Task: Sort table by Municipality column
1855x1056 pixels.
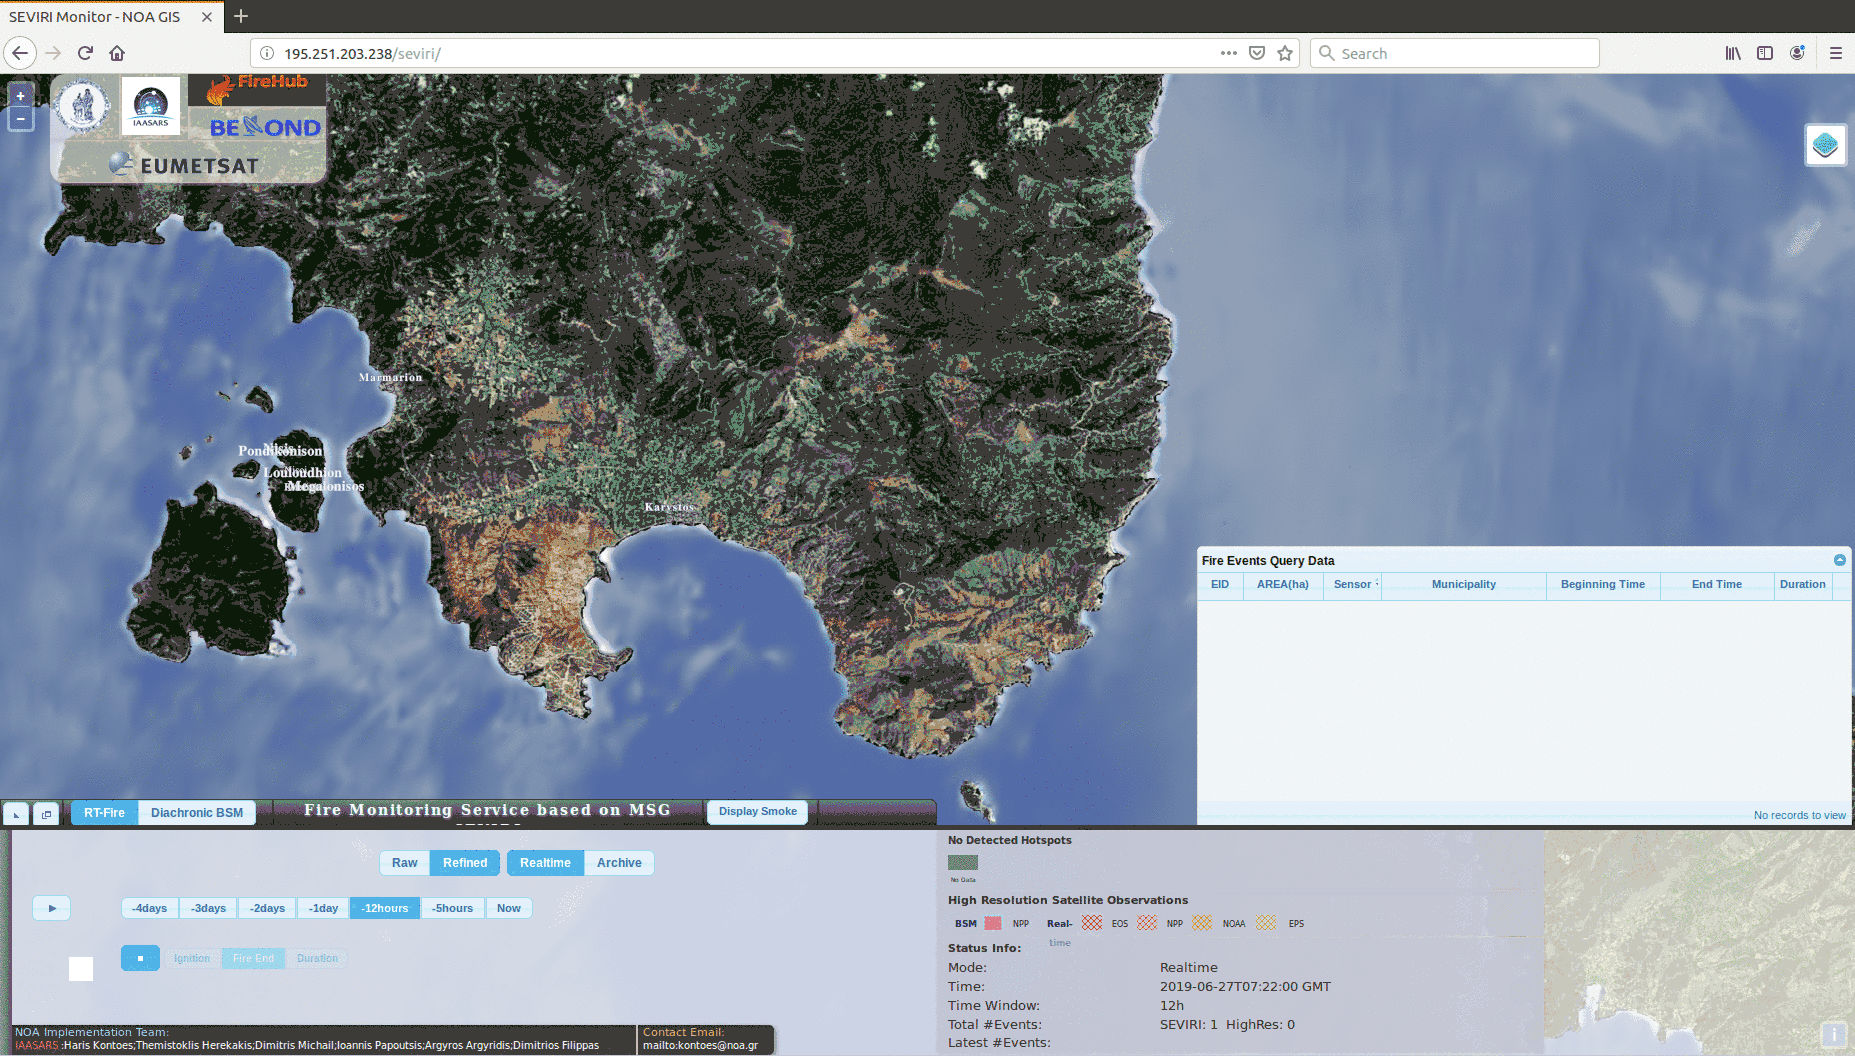Action: [x=1464, y=585]
